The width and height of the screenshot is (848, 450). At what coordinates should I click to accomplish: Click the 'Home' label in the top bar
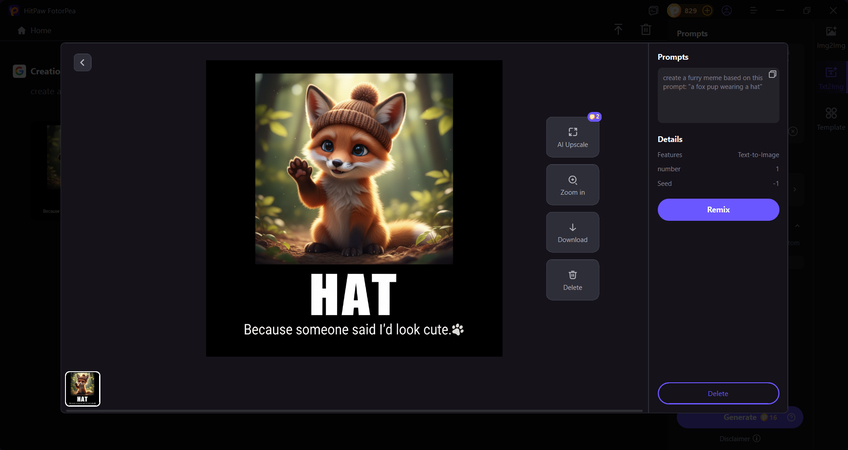point(41,30)
